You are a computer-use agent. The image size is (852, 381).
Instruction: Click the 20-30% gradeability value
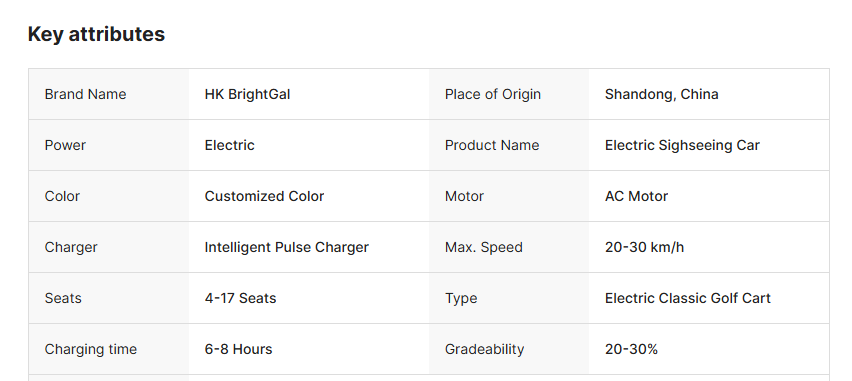click(631, 349)
